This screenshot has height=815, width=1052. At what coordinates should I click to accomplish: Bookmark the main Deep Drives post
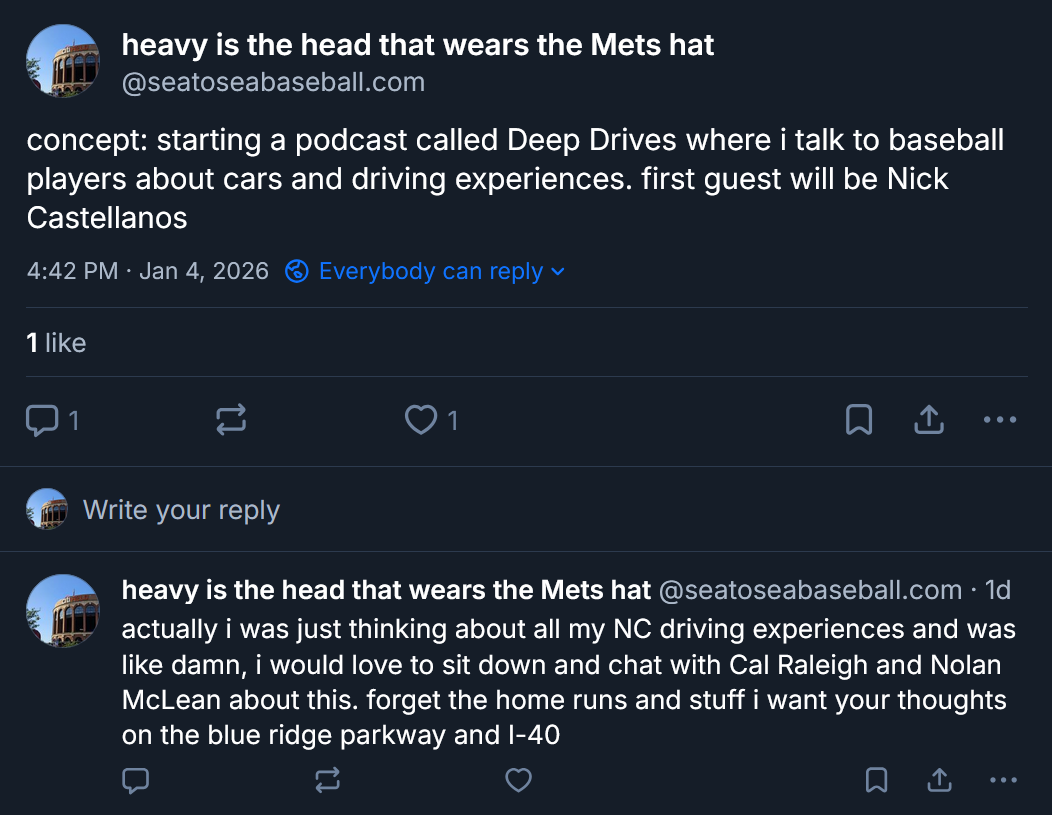(859, 421)
